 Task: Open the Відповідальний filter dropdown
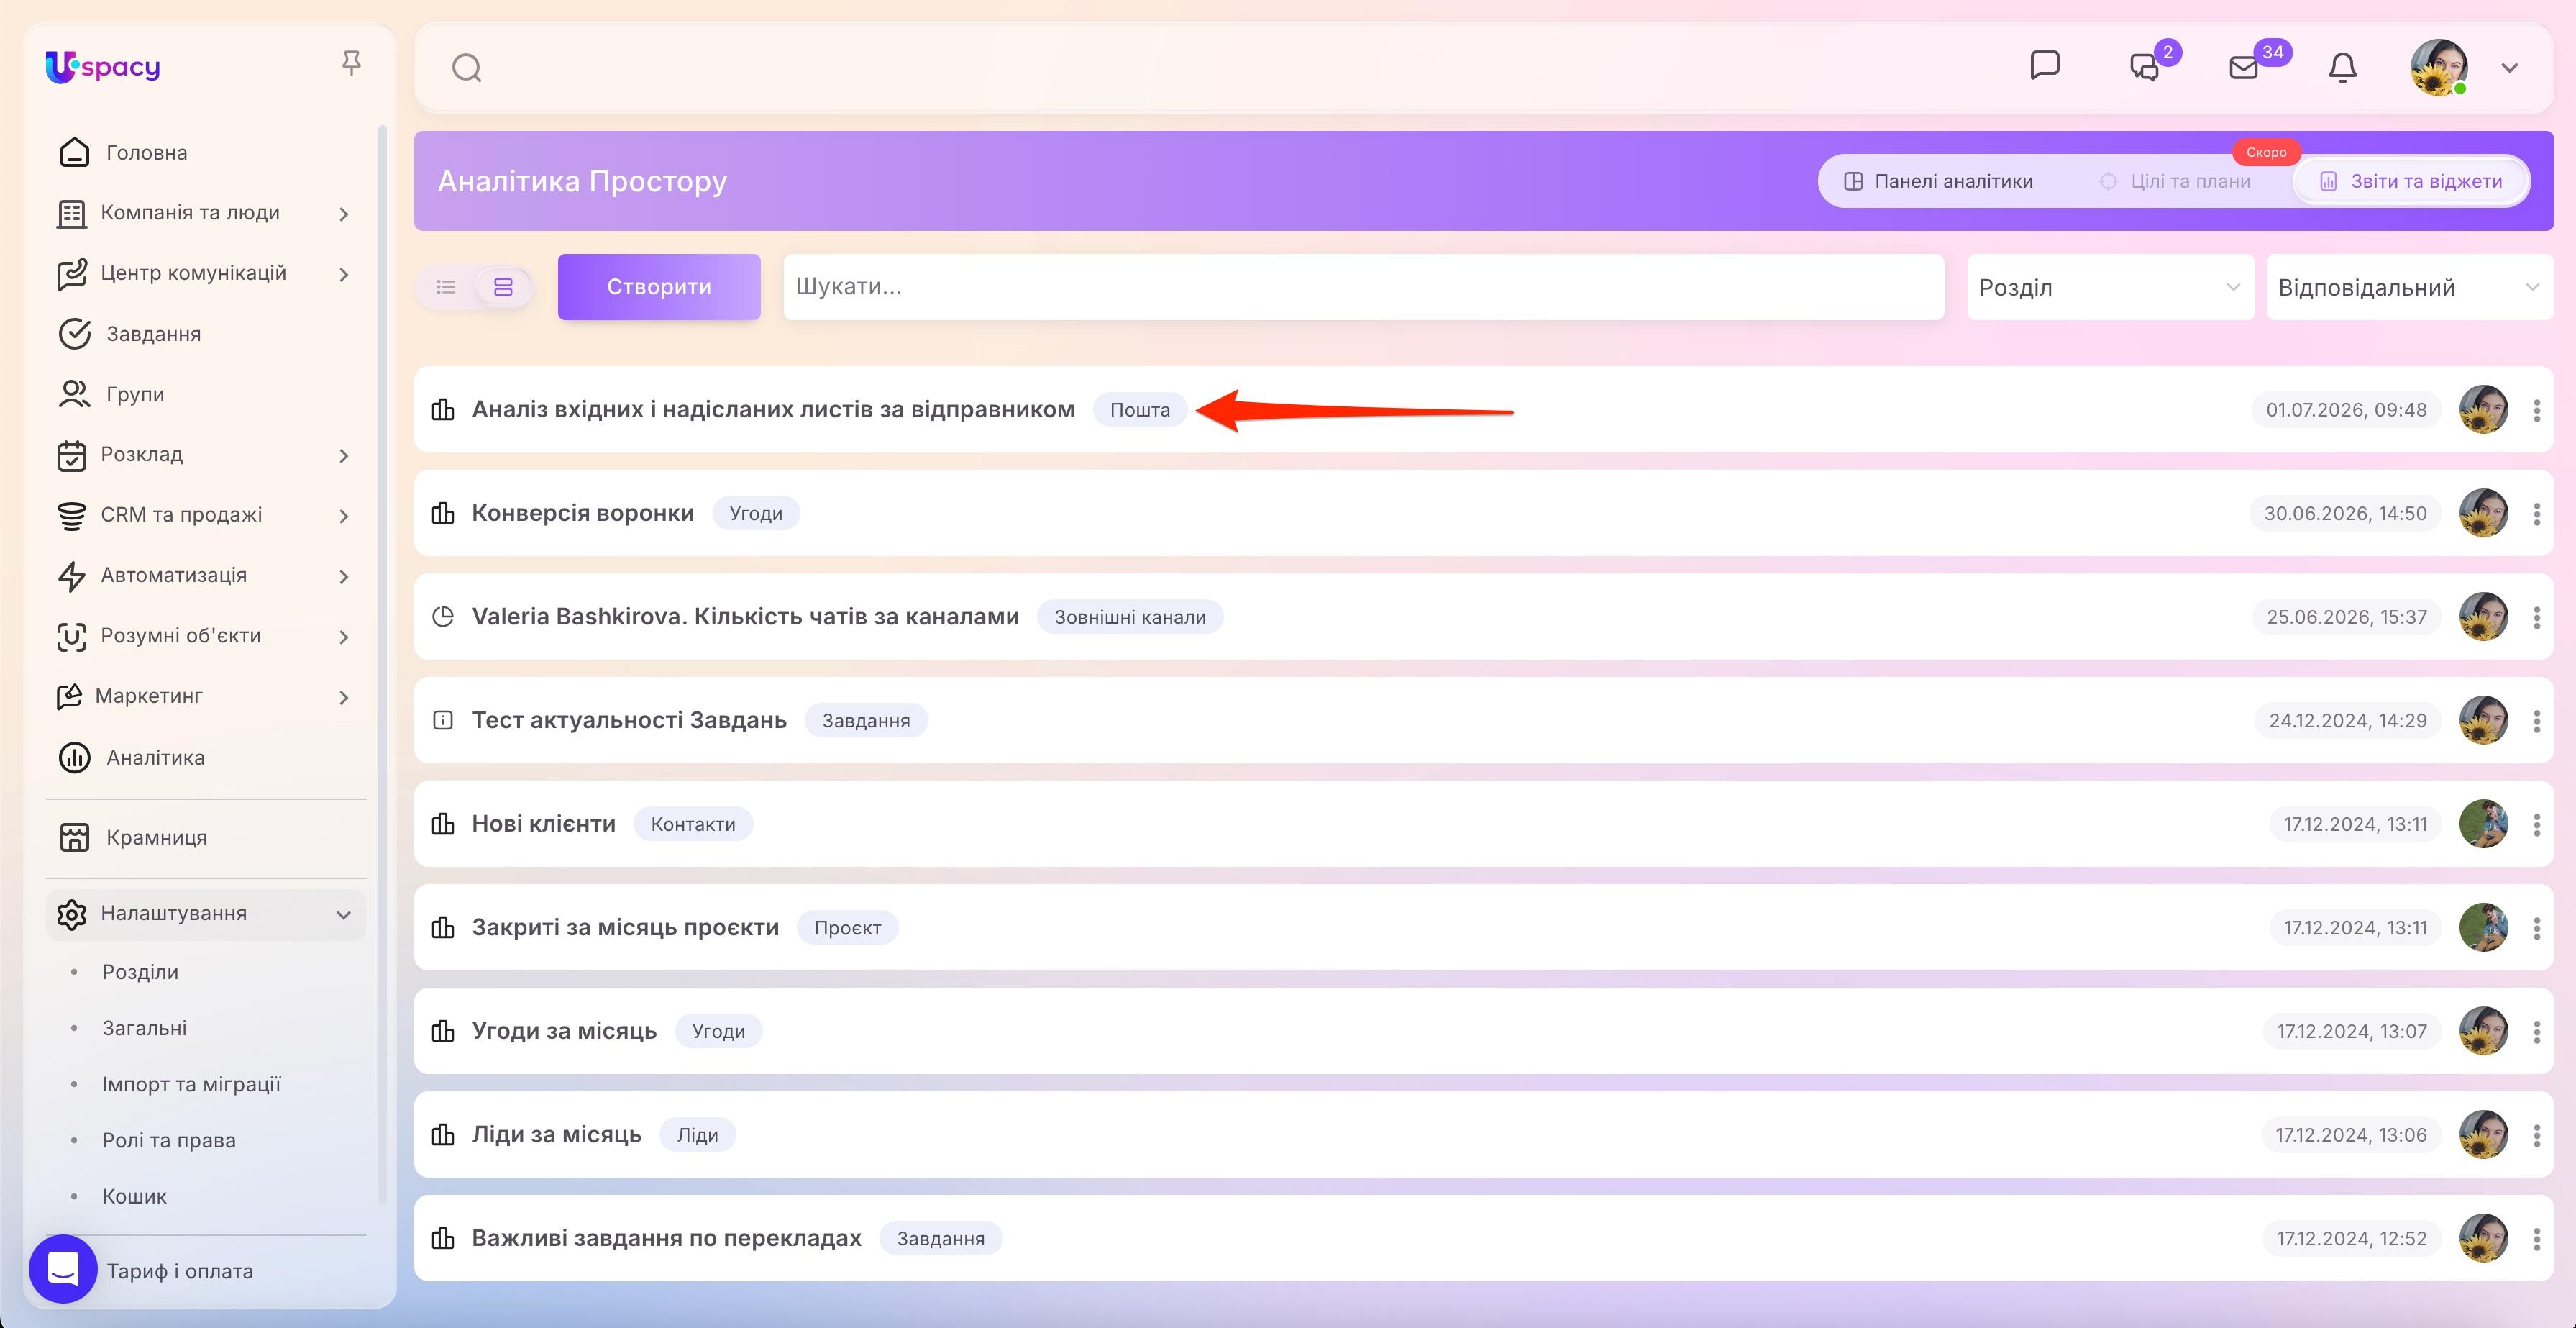2409,287
